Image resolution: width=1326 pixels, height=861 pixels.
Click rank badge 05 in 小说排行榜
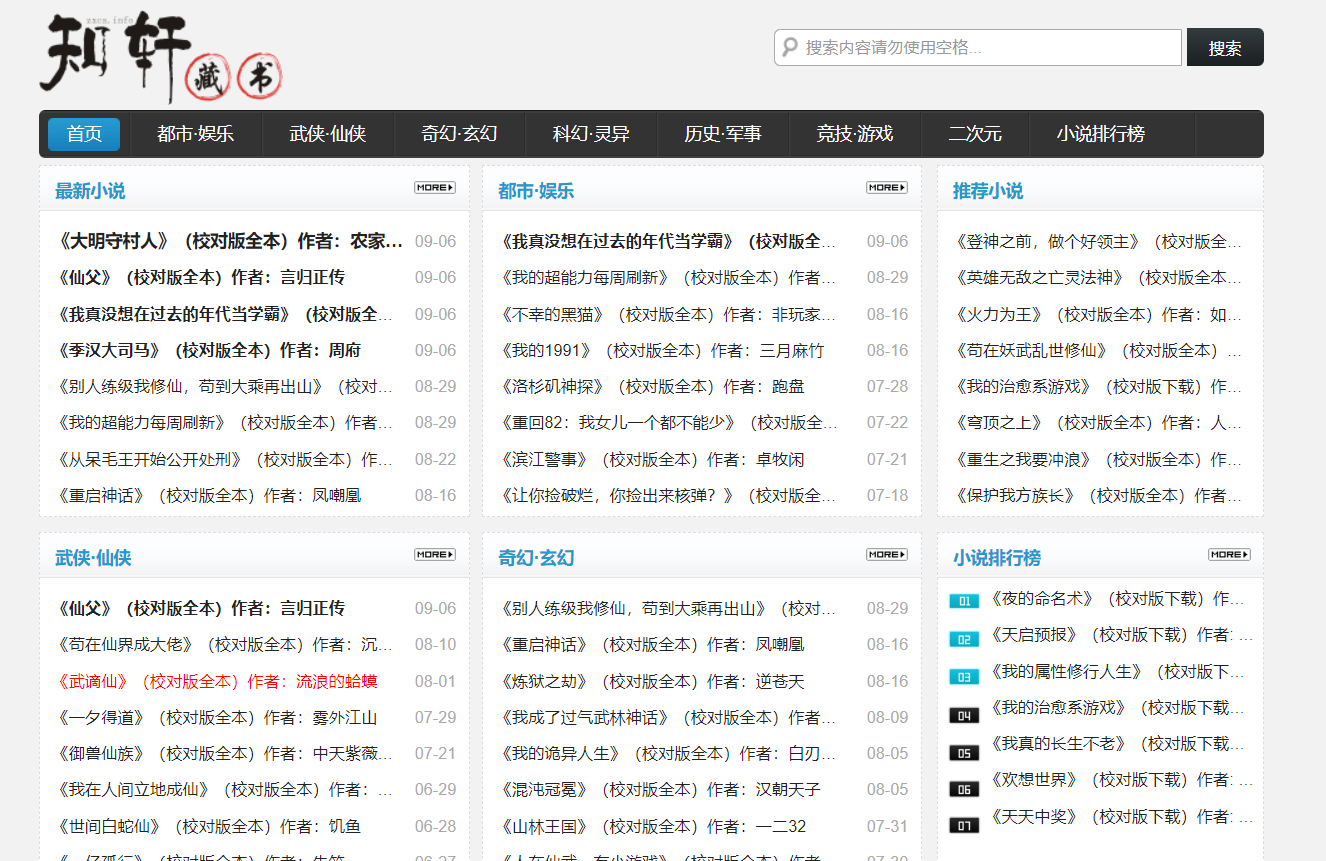(964, 753)
